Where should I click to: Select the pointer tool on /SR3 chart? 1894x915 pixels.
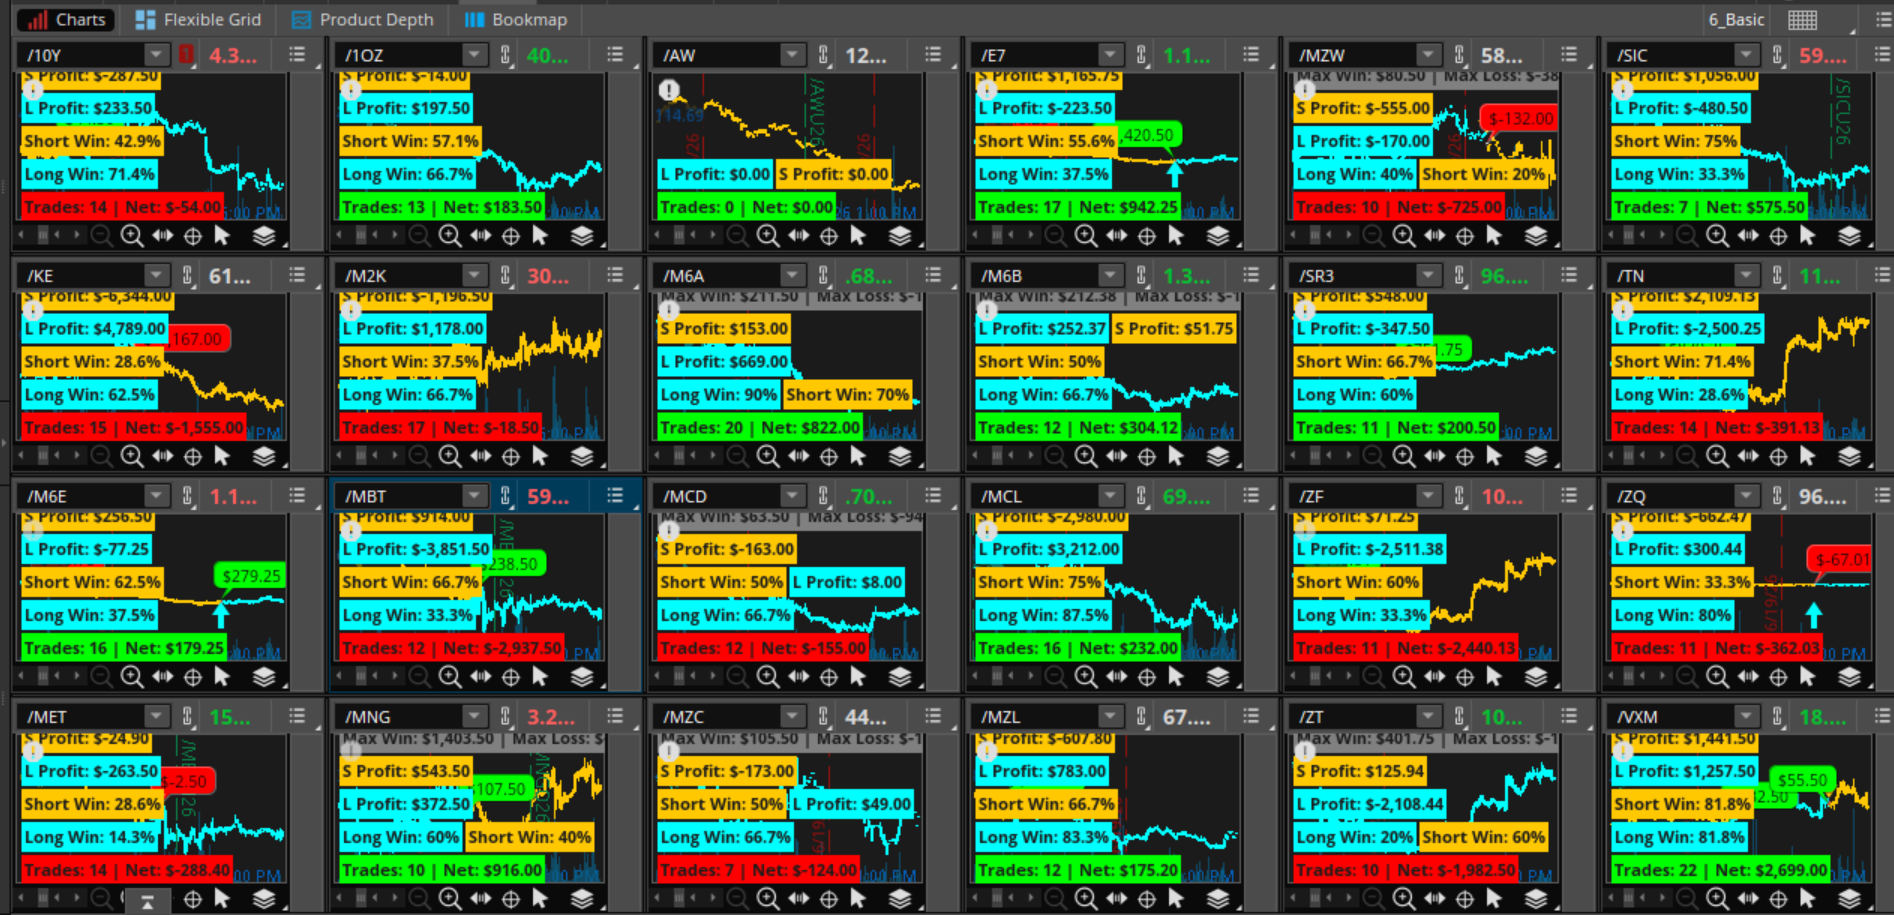coord(1494,457)
